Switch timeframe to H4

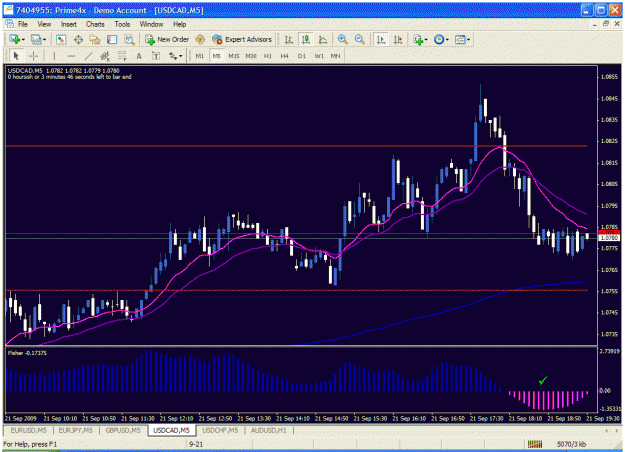(x=284, y=56)
